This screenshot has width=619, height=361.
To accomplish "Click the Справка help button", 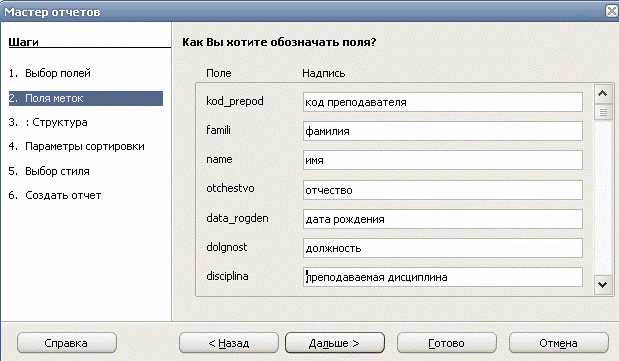I will point(67,343).
